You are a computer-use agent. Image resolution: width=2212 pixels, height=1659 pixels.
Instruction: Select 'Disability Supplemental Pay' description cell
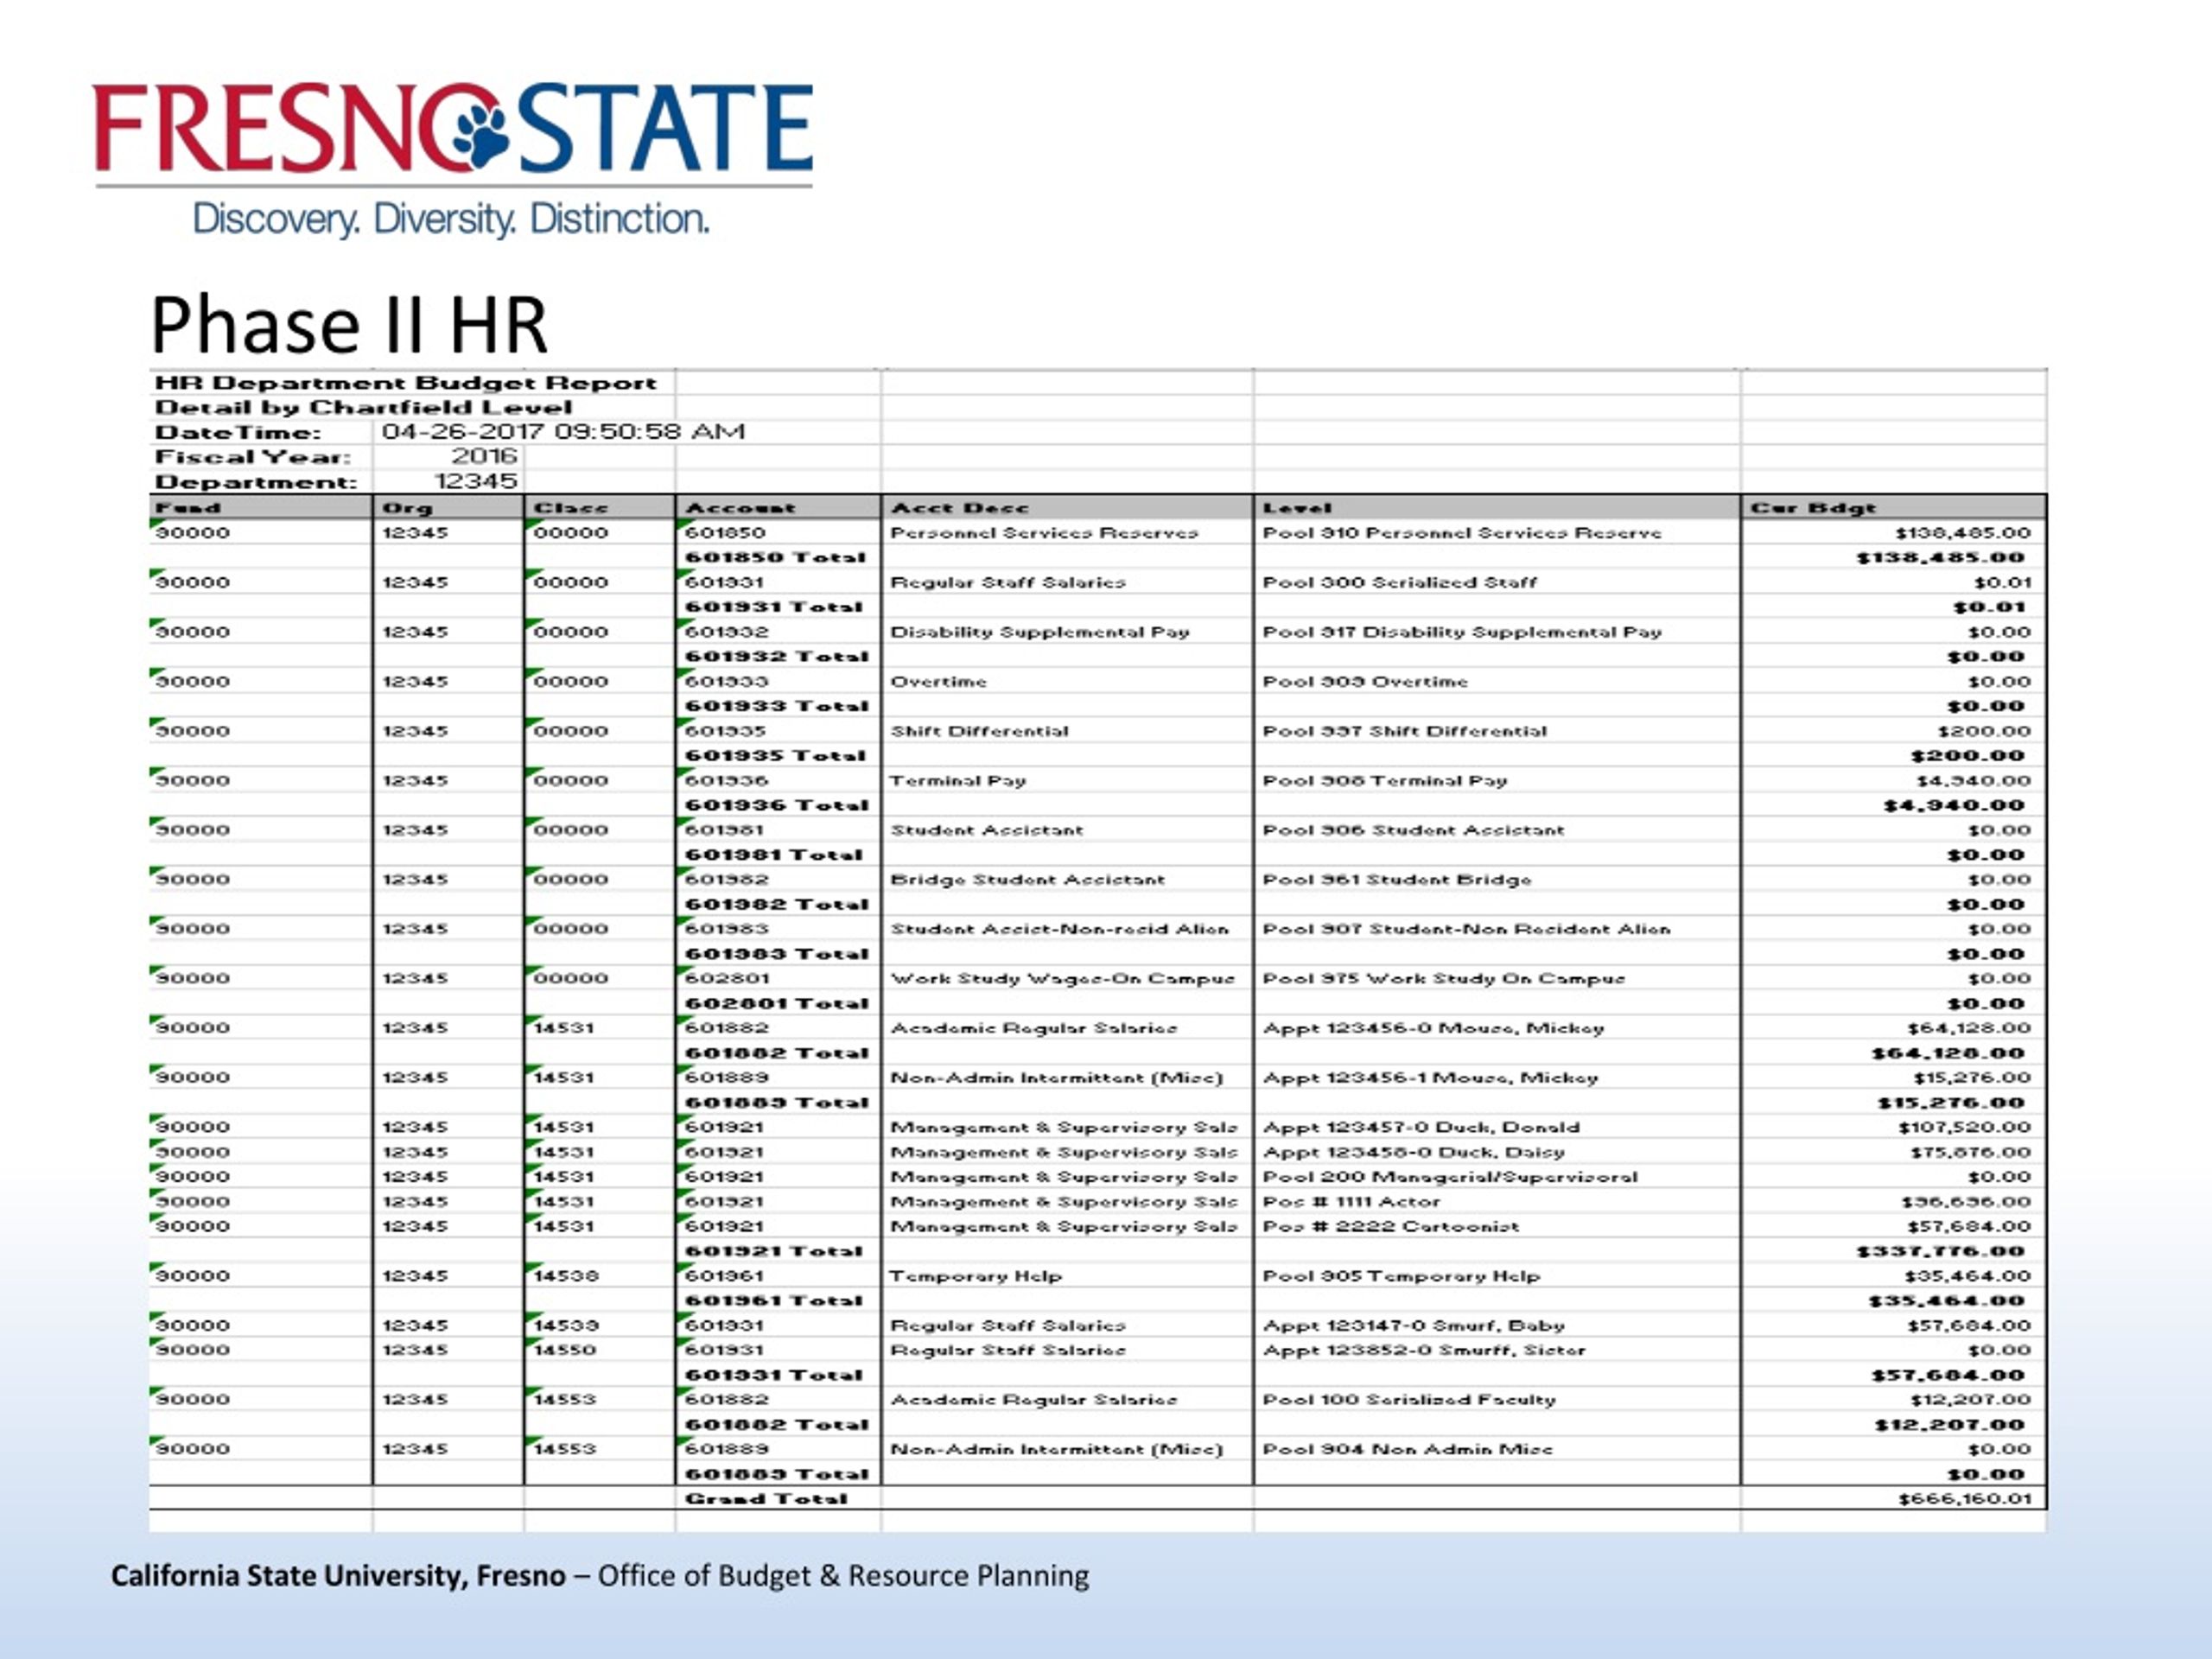(1068, 632)
